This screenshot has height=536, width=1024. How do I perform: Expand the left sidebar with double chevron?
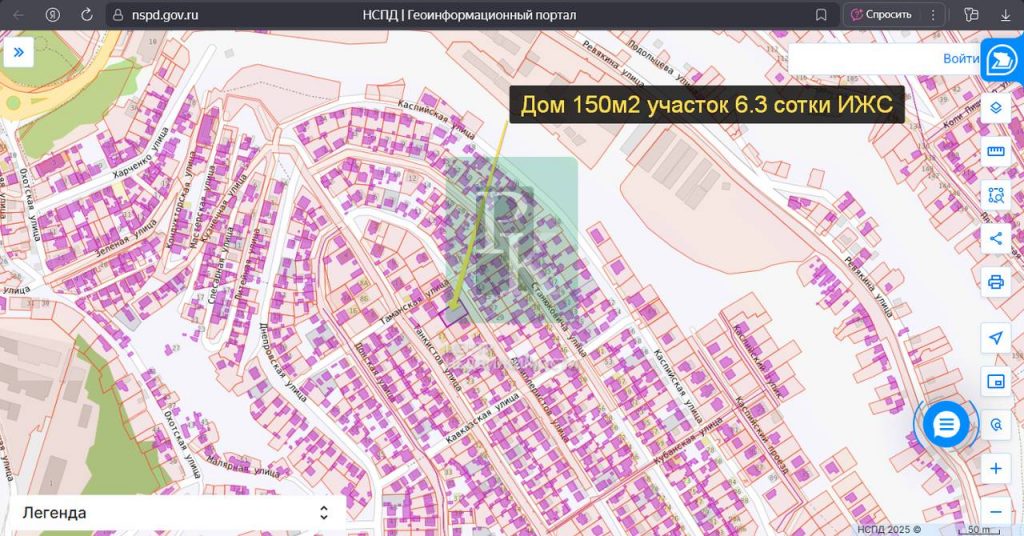pyautogui.click(x=19, y=52)
